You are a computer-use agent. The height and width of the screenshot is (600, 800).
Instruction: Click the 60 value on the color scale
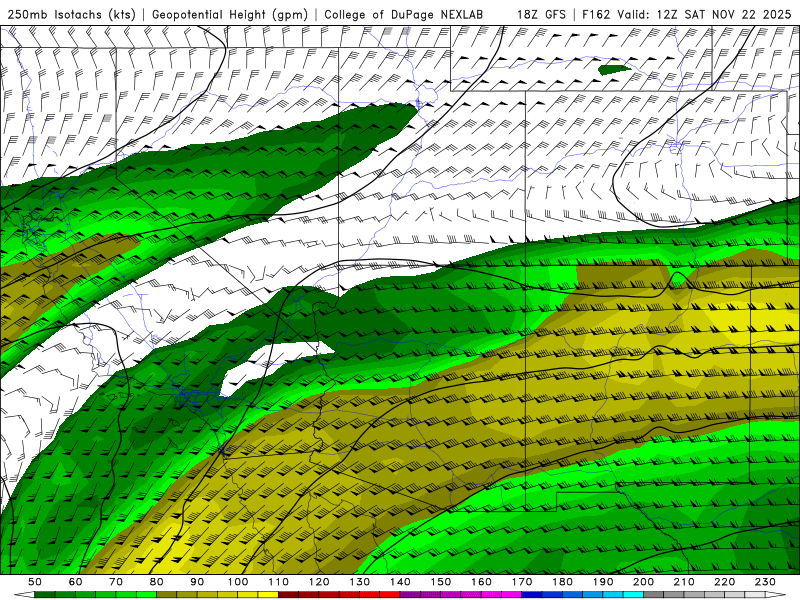tap(76, 582)
